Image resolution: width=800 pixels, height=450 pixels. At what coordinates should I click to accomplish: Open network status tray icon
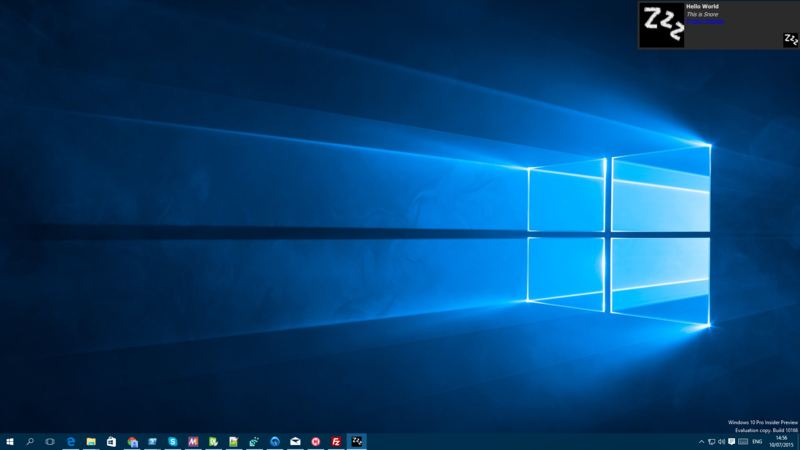click(x=711, y=442)
